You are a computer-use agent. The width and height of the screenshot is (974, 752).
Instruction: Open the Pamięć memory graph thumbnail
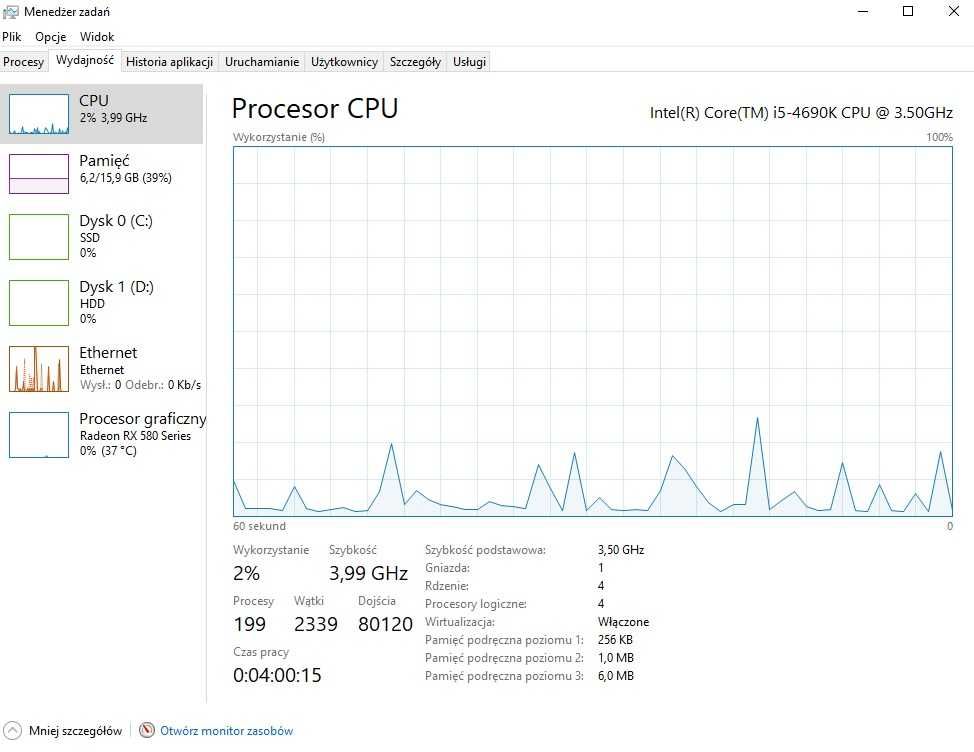tap(39, 174)
